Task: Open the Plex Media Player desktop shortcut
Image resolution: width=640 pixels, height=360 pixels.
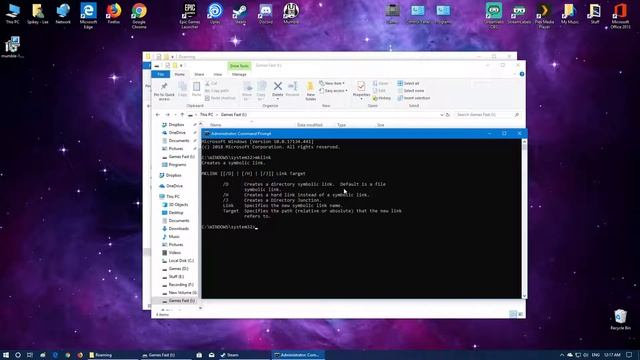Action: point(544,16)
